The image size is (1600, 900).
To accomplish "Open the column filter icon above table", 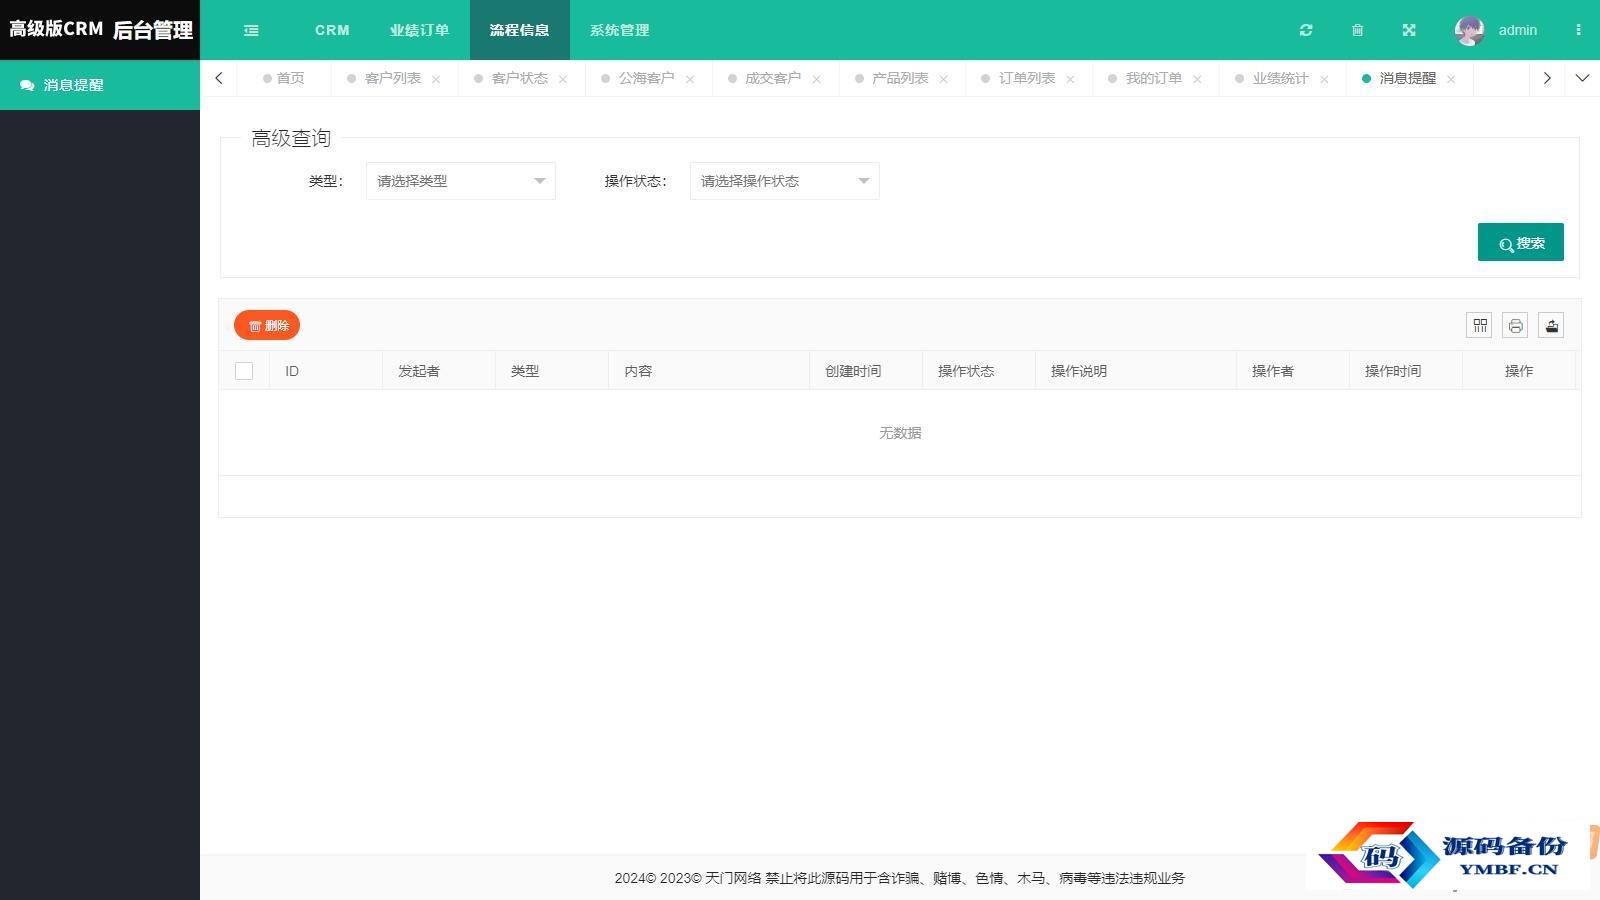I will 1480,325.
